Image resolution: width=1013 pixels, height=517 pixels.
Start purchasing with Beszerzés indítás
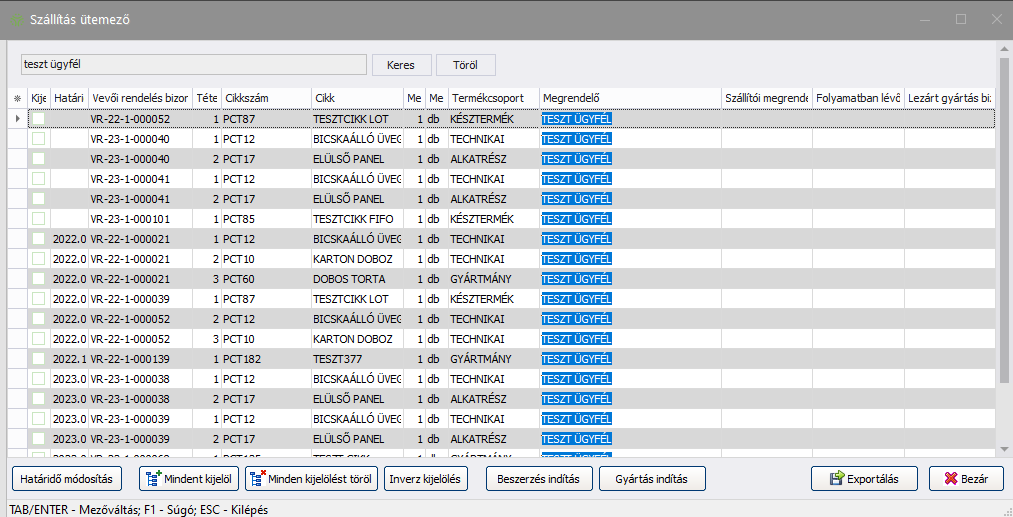(x=539, y=479)
